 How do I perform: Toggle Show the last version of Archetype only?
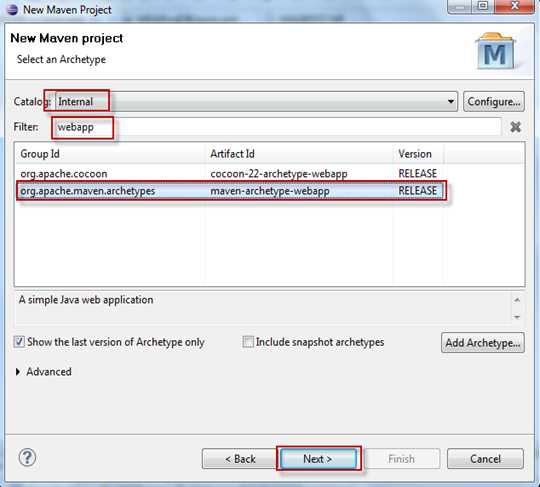click(x=19, y=342)
